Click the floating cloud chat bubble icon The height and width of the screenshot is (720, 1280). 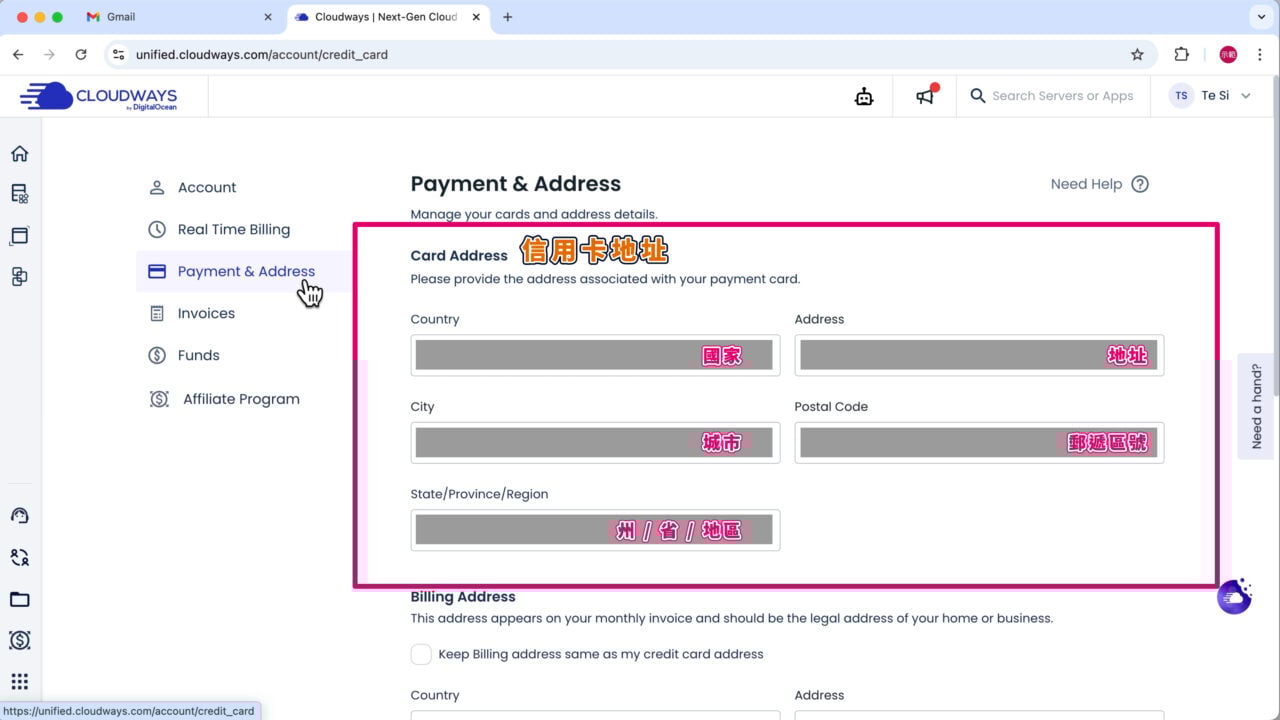pyautogui.click(x=1234, y=596)
